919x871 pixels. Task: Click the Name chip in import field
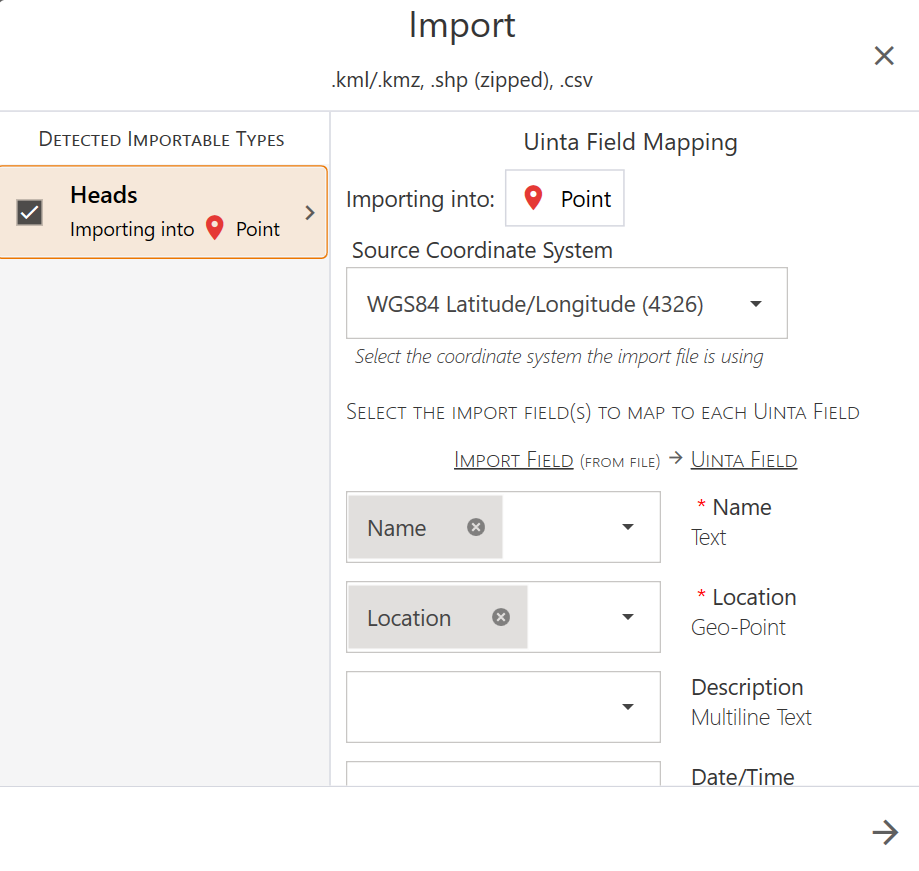[x=397, y=528]
